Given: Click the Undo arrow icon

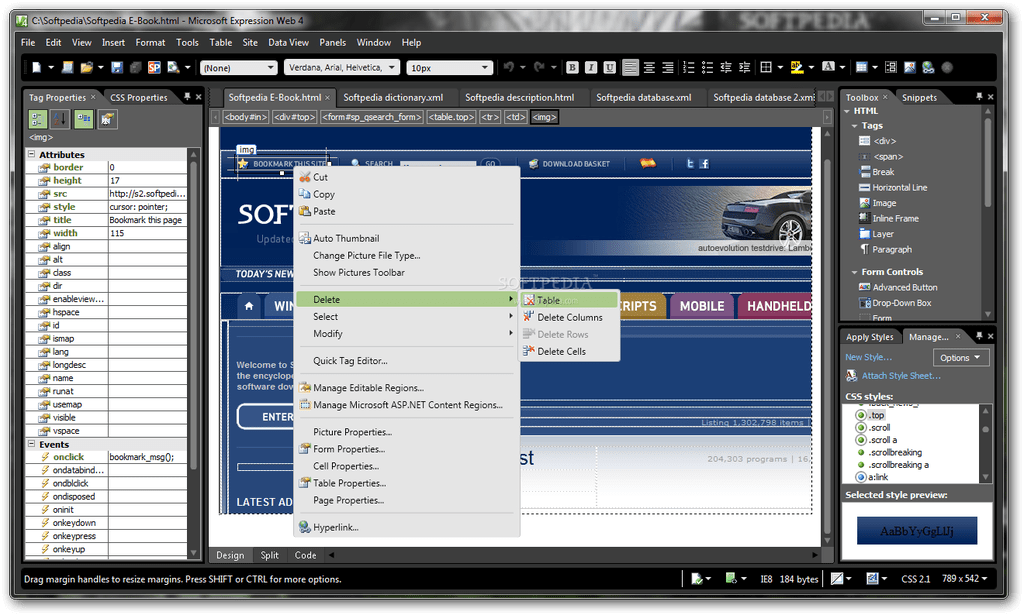Looking at the screenshot, I should click(509, 67).
